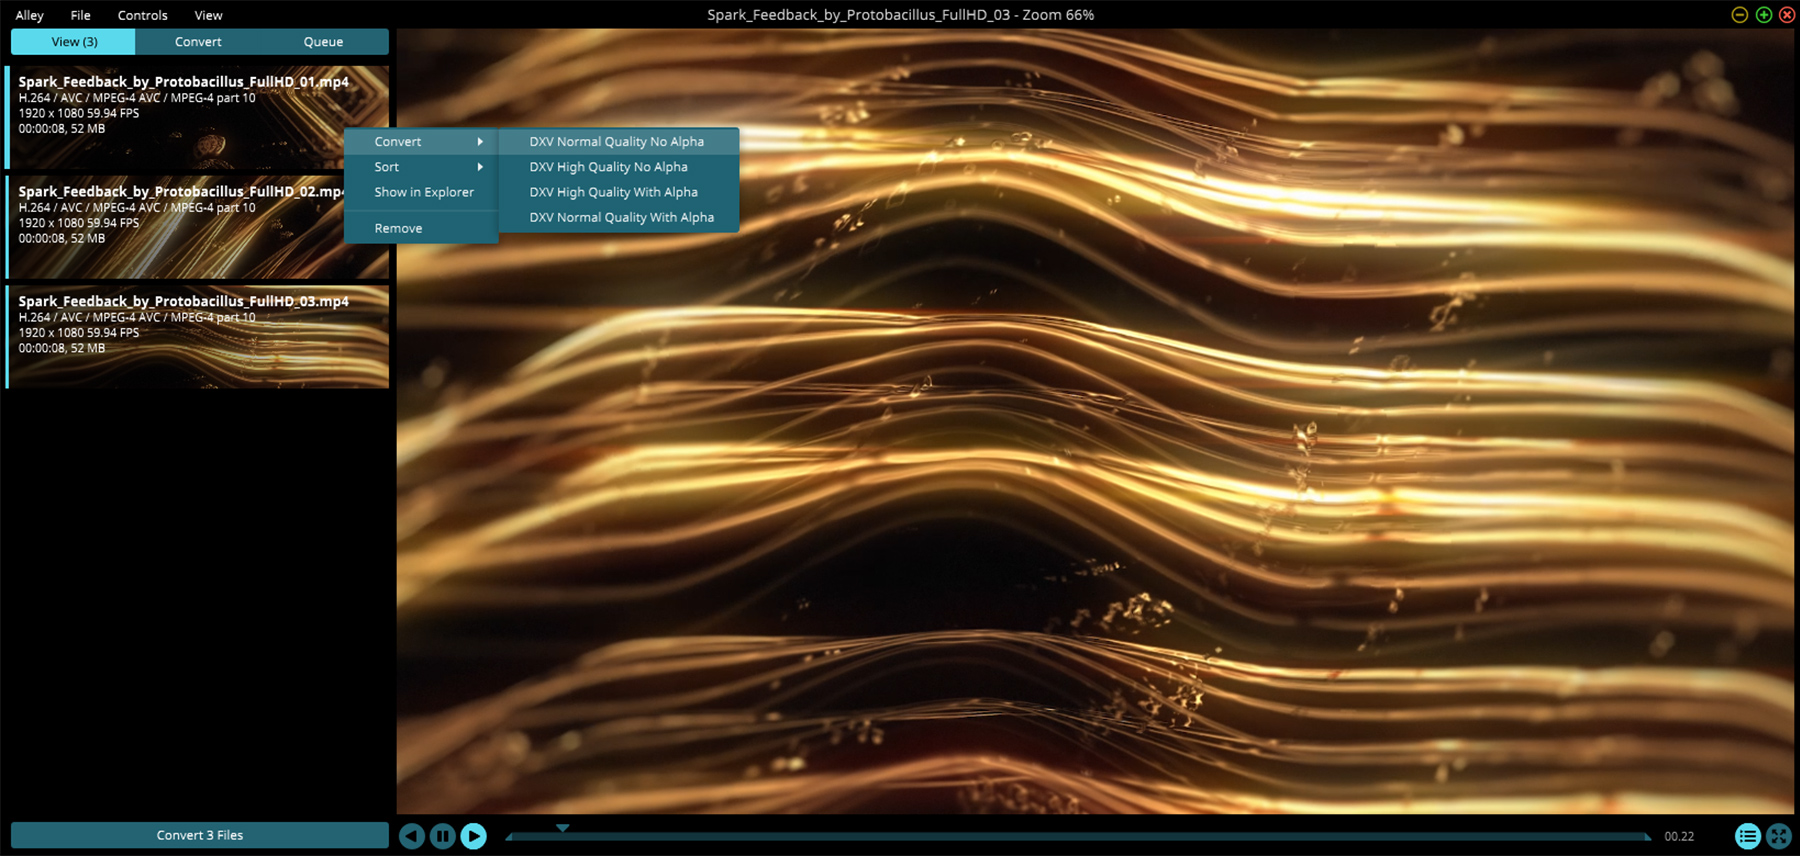Expand the Convert submenu arrow

[480, 142]
